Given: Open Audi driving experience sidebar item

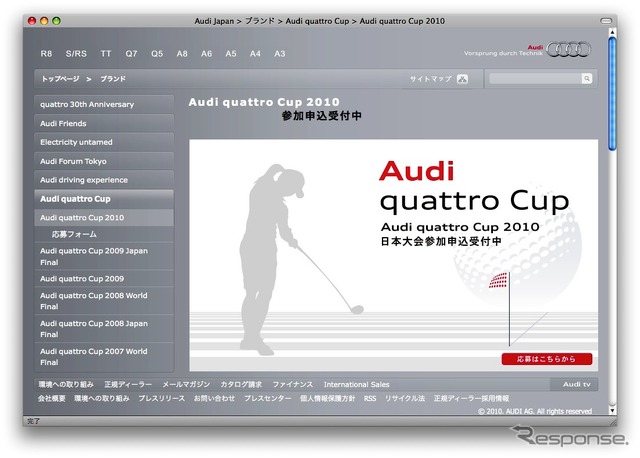Looking at the screenshot, I should point(104,180).
